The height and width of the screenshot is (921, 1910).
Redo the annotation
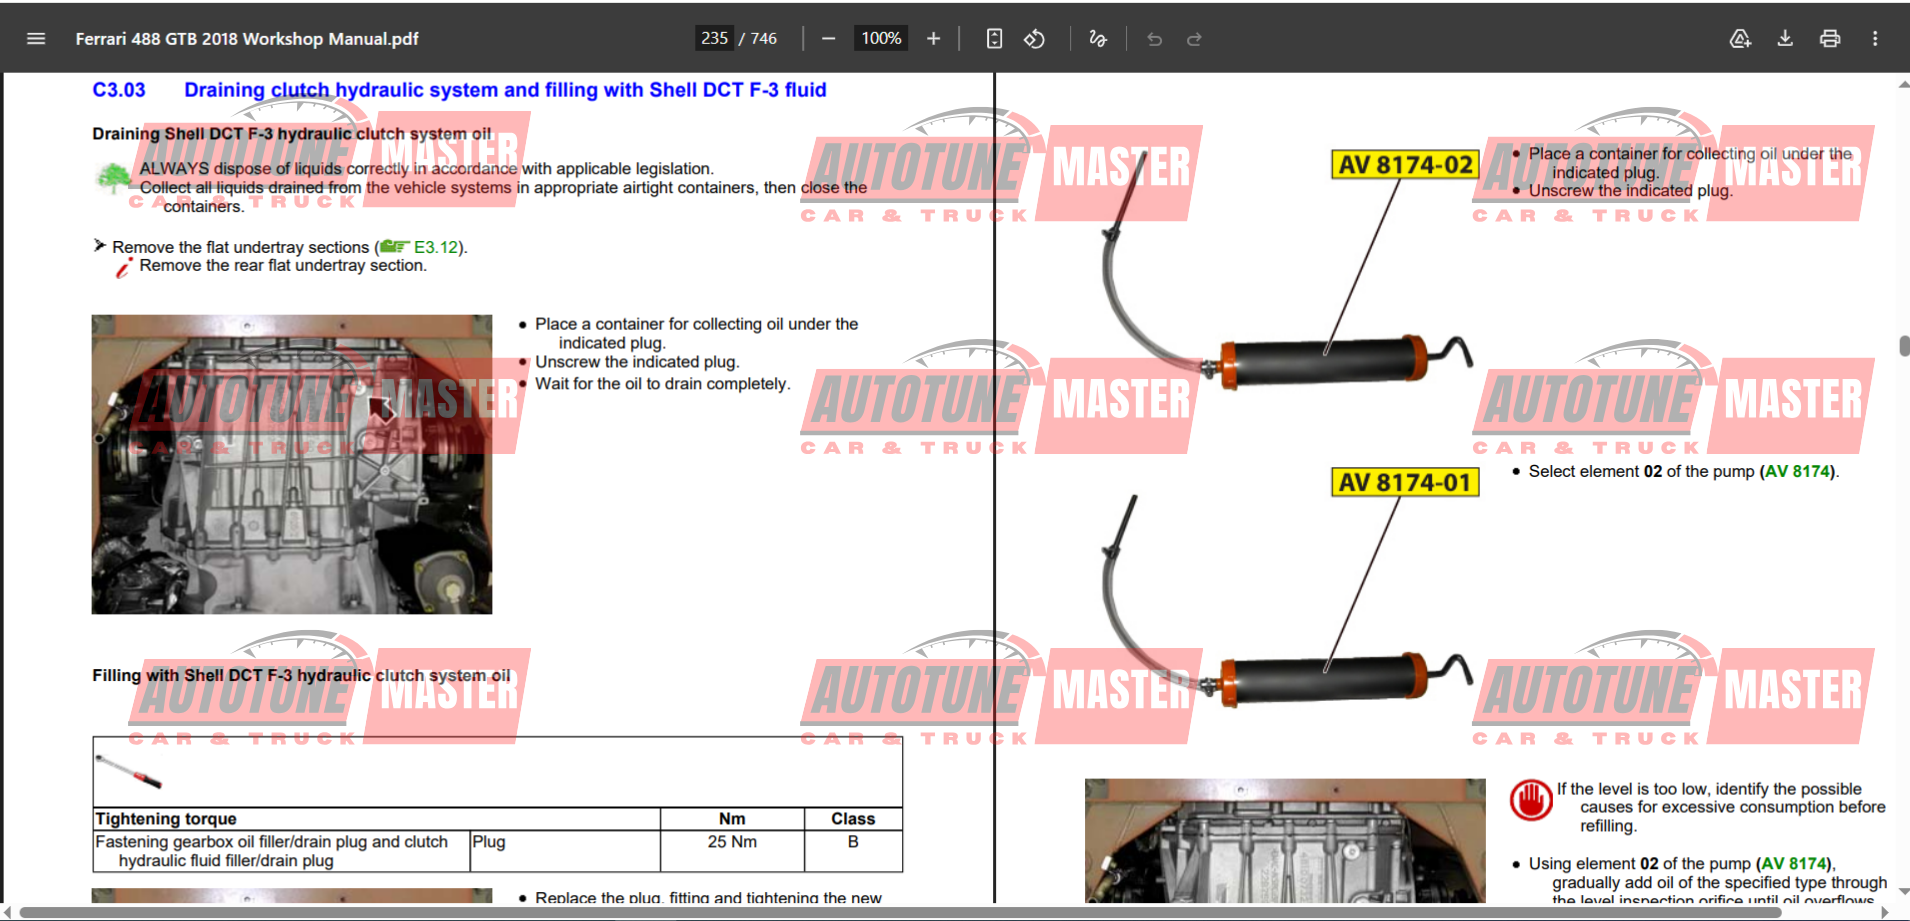click(x=1194, y=39)
